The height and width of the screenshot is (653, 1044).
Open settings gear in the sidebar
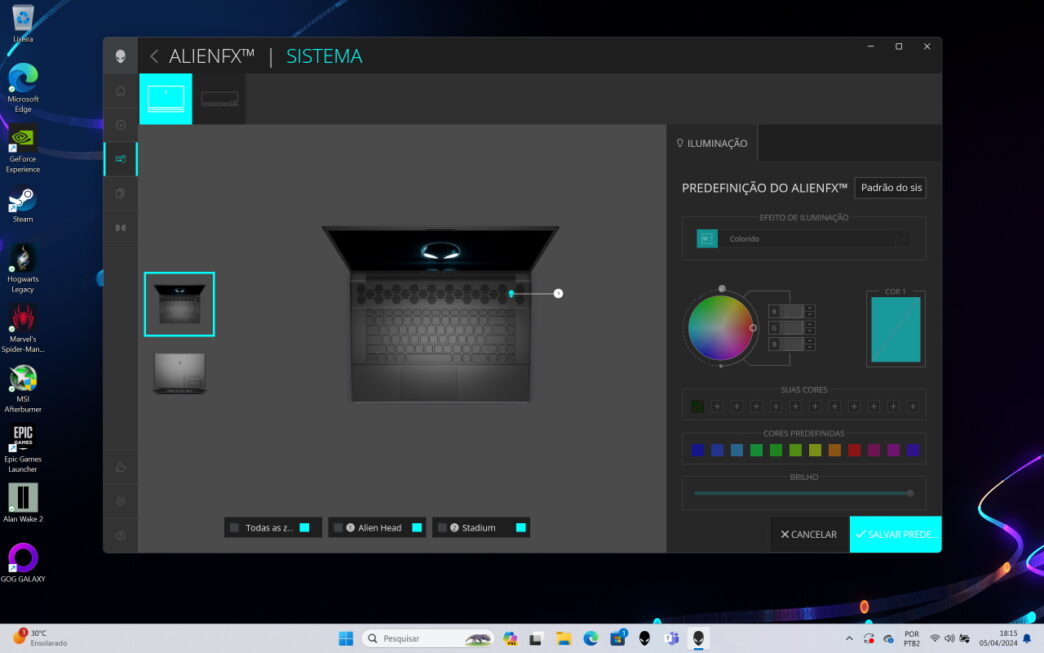click(121, 501)
